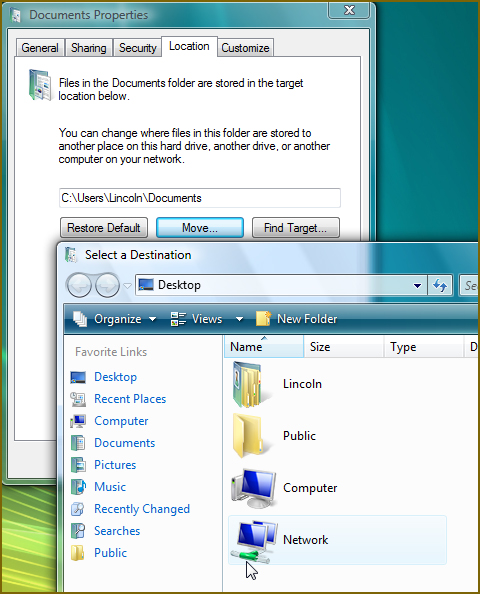This screenshot has height=594, width=480.
Task: Open the Recent Places link
Action: click(130, 399)
